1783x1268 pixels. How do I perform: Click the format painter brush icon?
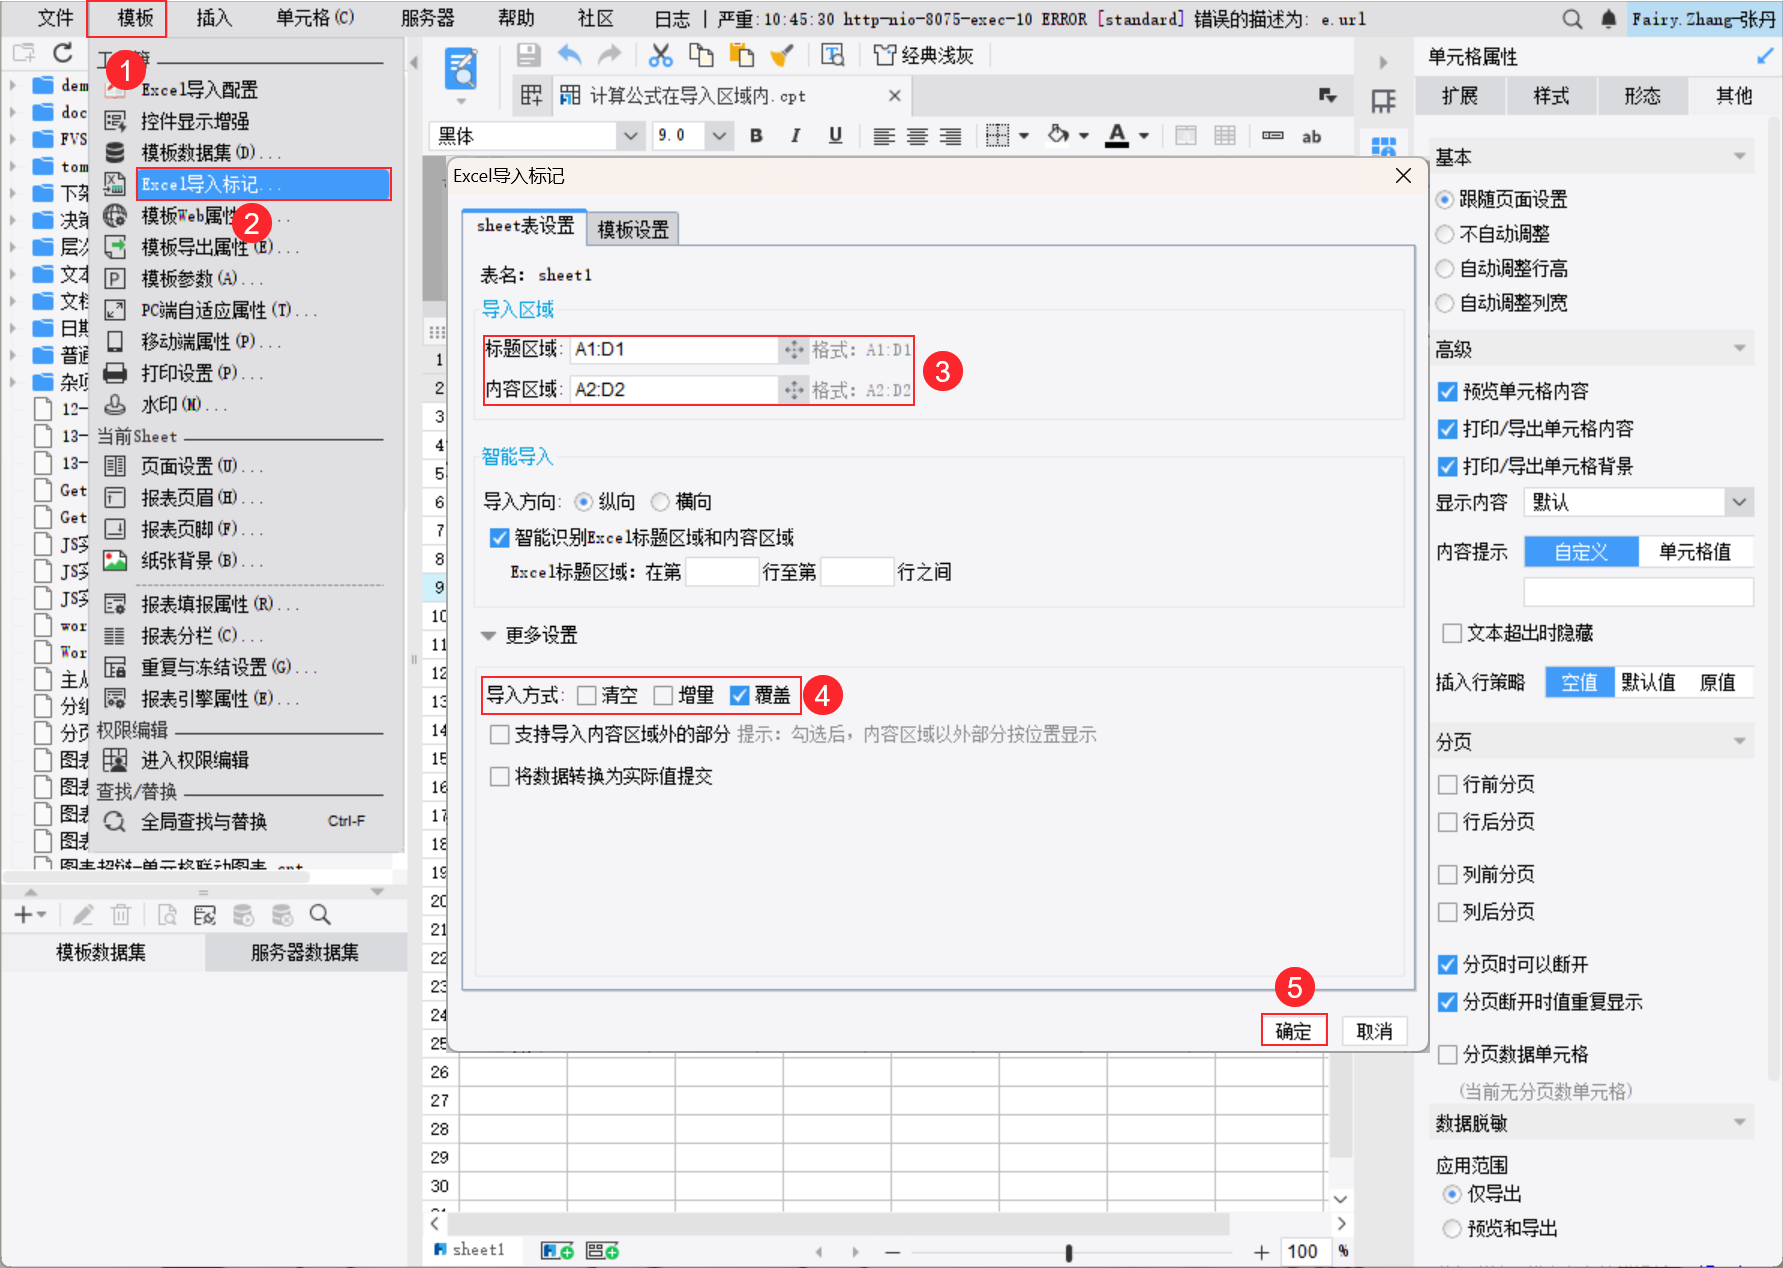(781, 55)
